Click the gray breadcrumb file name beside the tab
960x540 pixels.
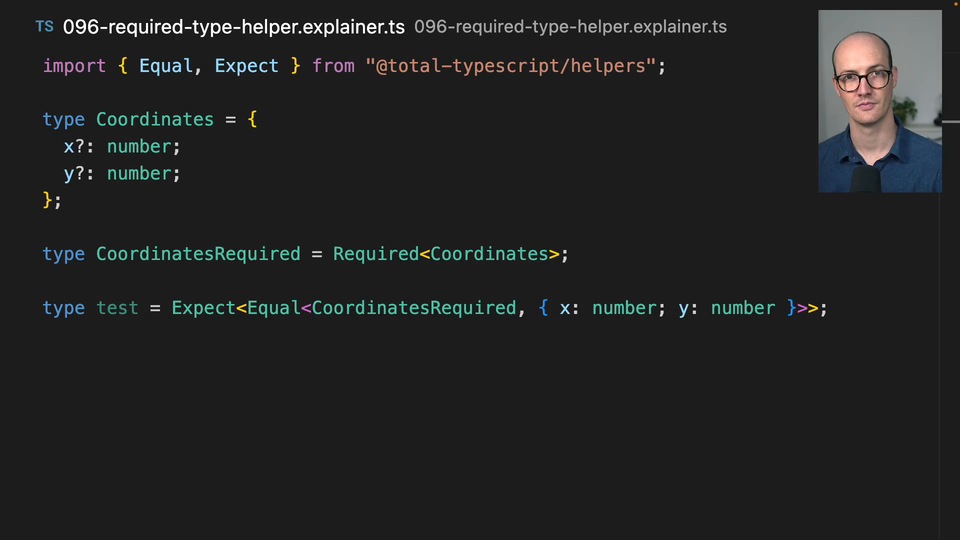point(570,27)
